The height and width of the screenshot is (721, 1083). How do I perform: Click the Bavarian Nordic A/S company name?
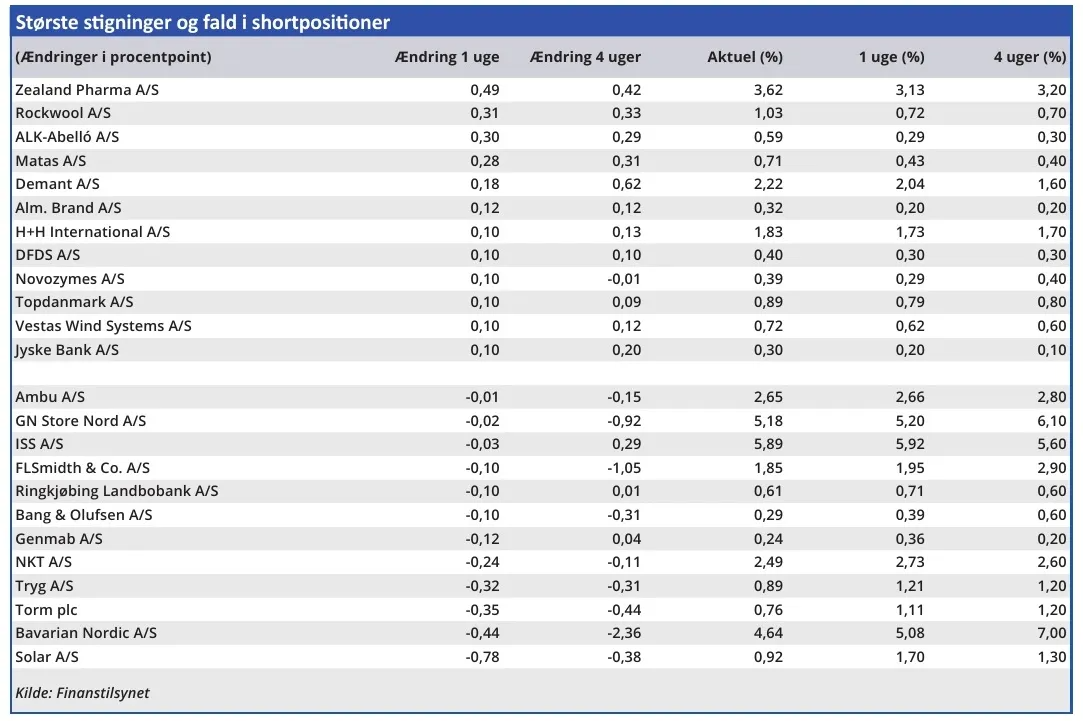tap(86, 633)
